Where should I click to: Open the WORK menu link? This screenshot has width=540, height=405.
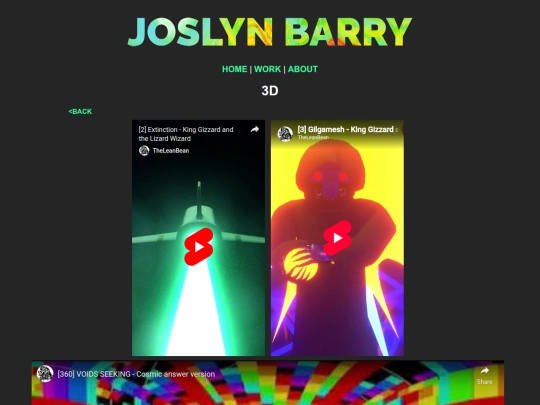(267, 69)
